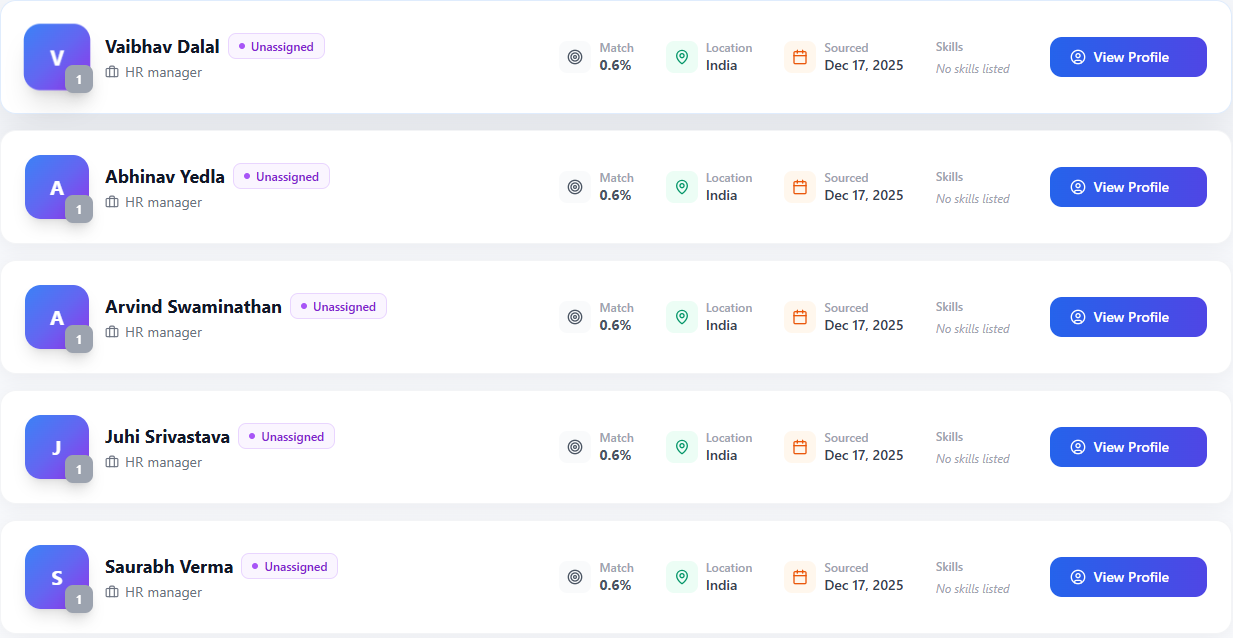Screen dimensions: 1233x638
Task: Click the India location text for Vaibhav Dalal
Action: coord(721,66)
